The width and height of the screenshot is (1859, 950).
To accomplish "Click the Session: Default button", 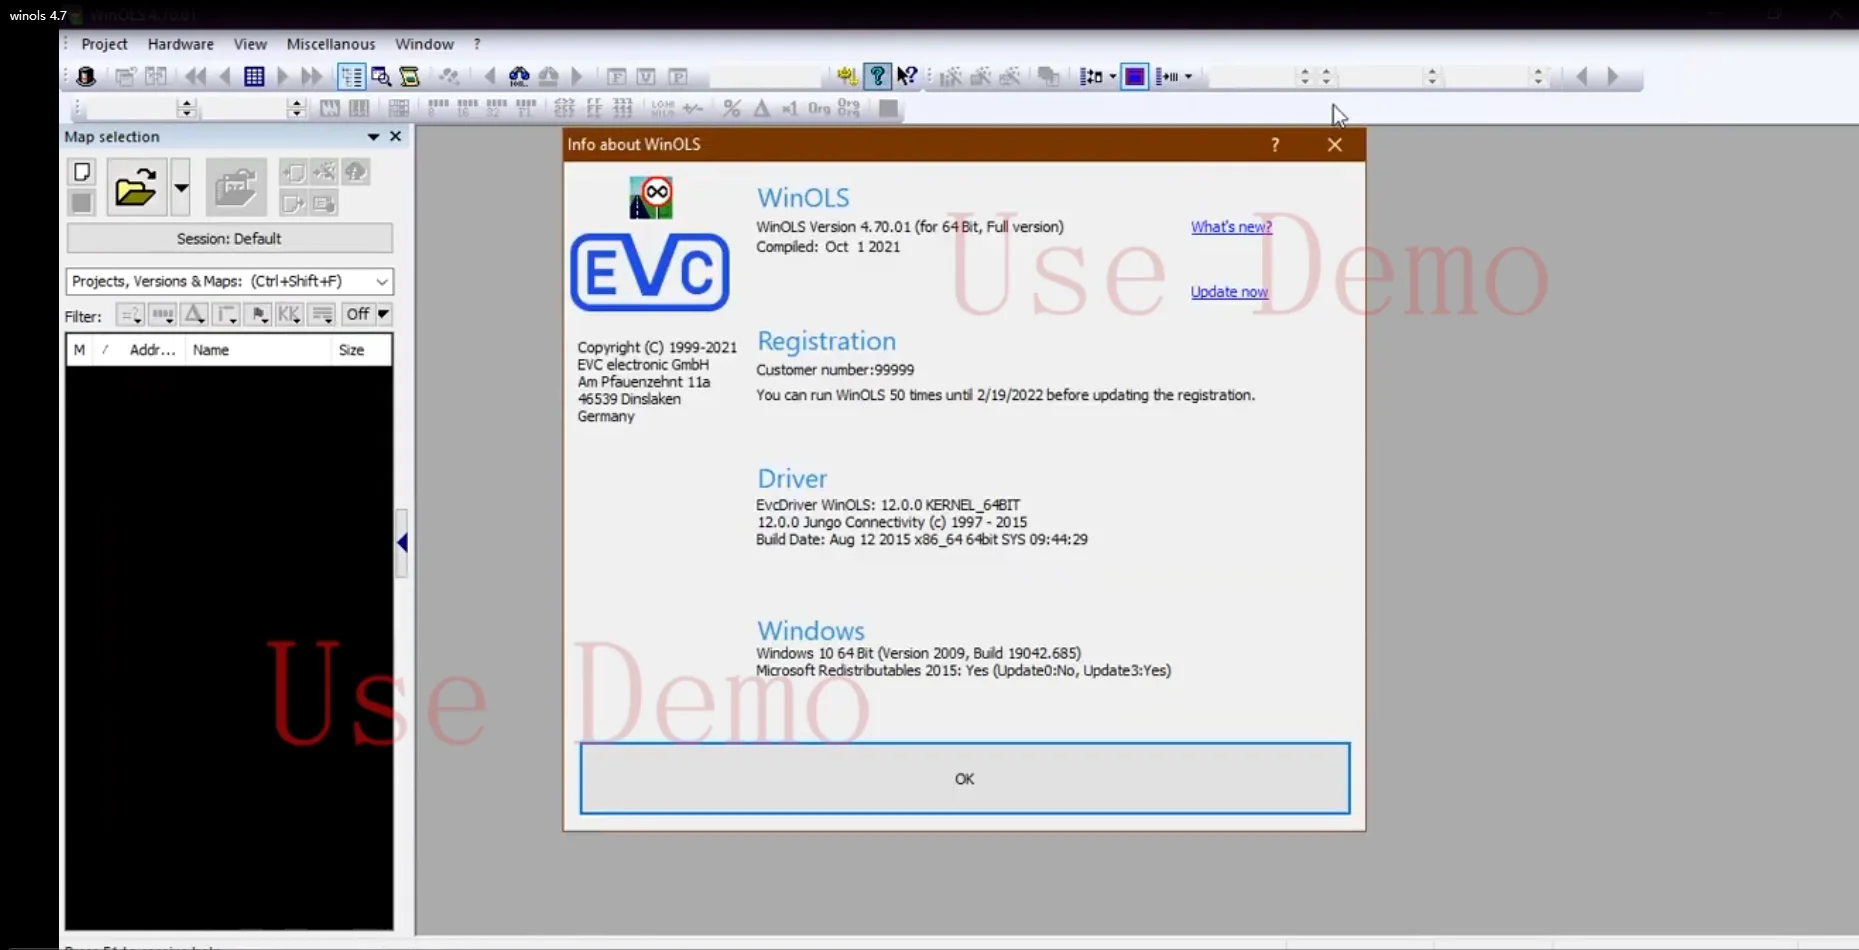I will click(229, 238).
